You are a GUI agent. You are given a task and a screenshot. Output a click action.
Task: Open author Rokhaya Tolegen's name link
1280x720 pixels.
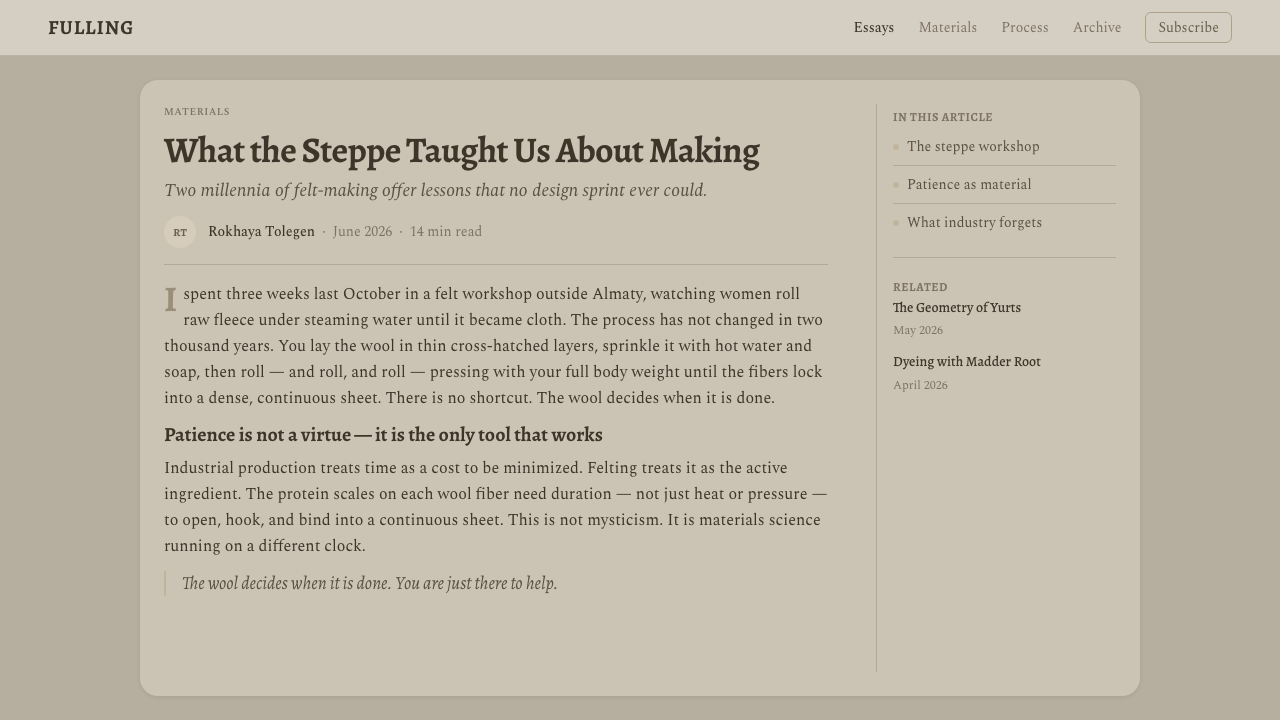pos(261,232)
